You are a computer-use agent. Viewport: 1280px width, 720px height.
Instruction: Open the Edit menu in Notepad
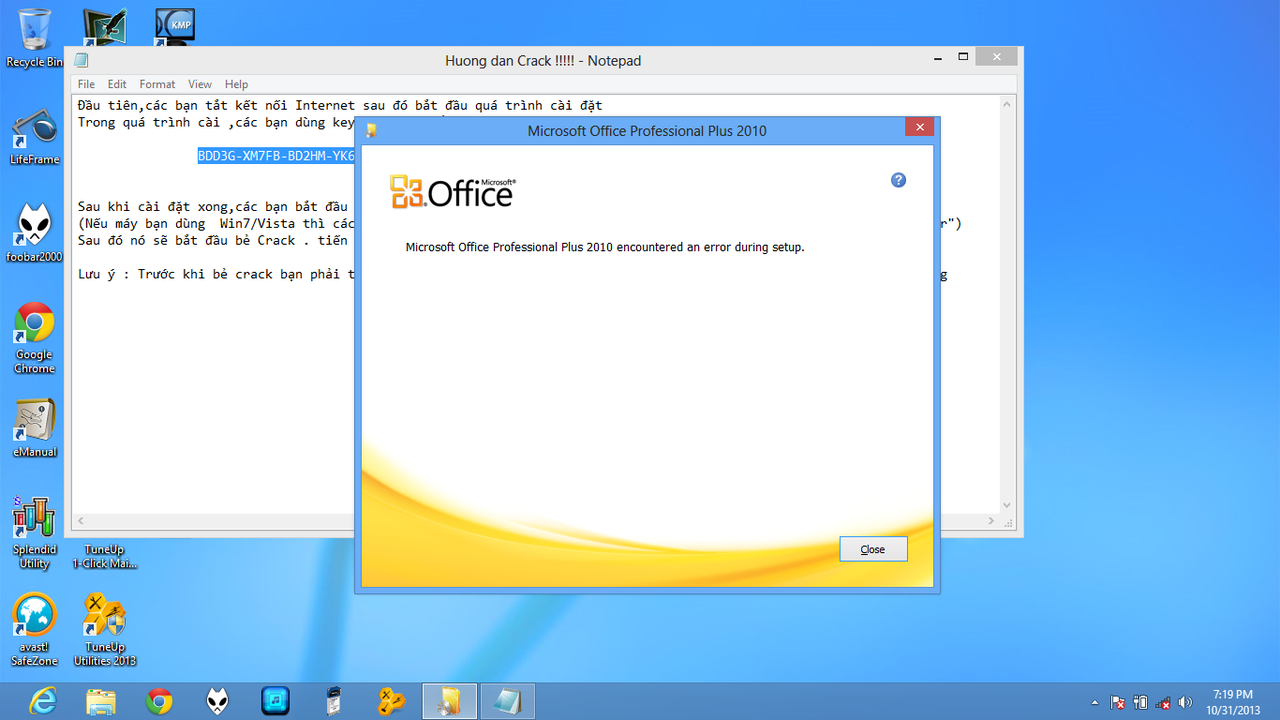click(117, 84)
